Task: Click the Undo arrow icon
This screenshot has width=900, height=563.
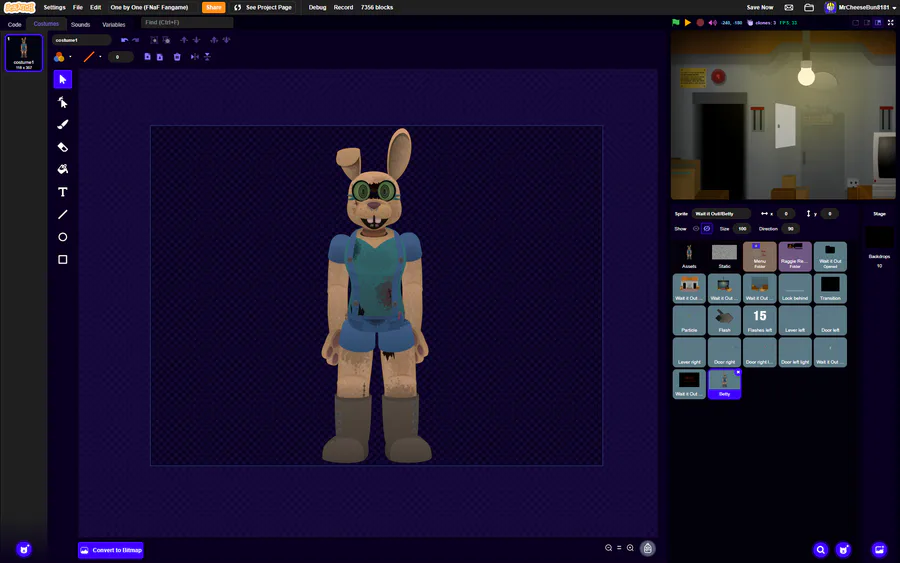Action: point(124,40)
